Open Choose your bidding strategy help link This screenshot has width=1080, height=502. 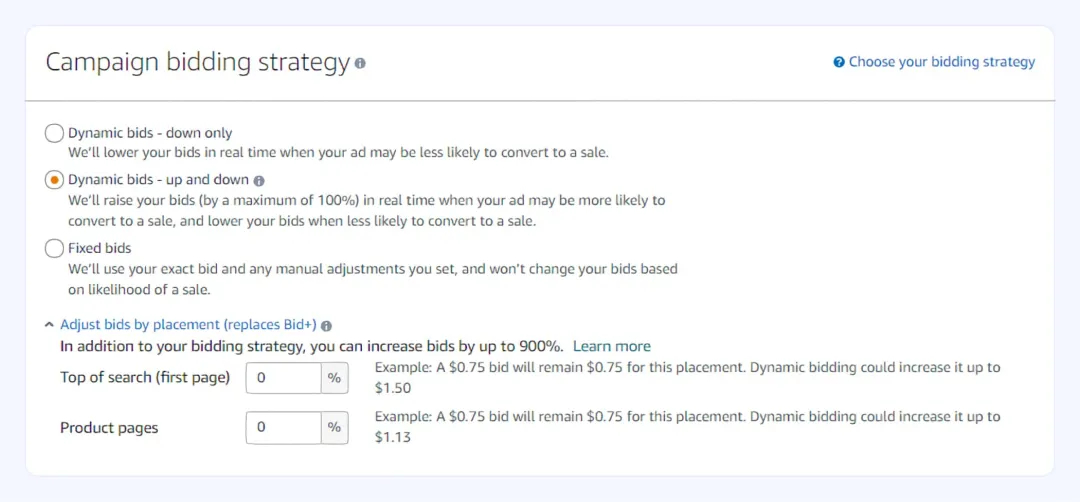coord(942,62)
